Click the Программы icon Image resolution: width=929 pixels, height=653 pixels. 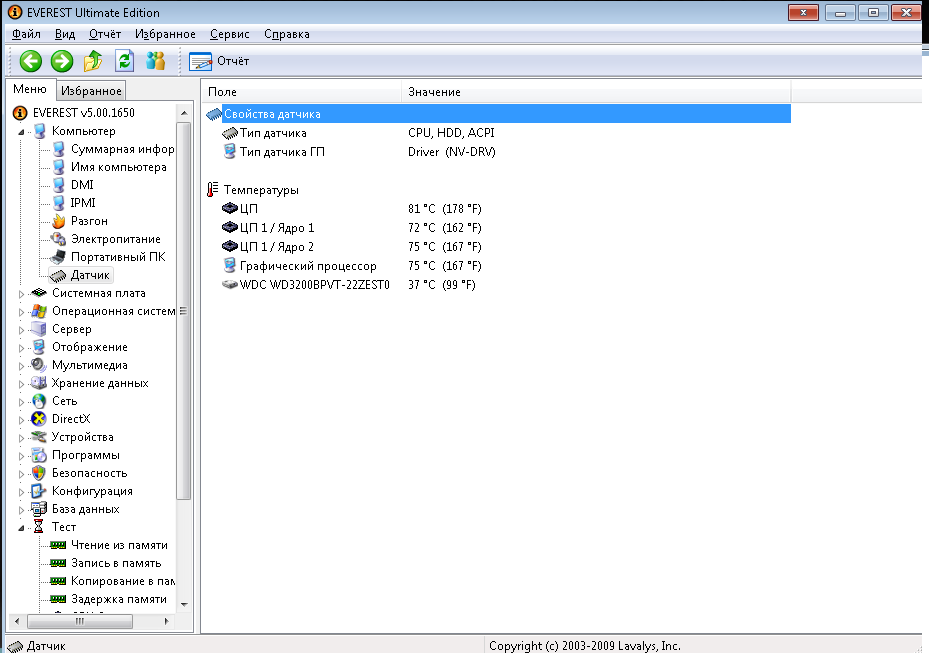tap(39, 455)
